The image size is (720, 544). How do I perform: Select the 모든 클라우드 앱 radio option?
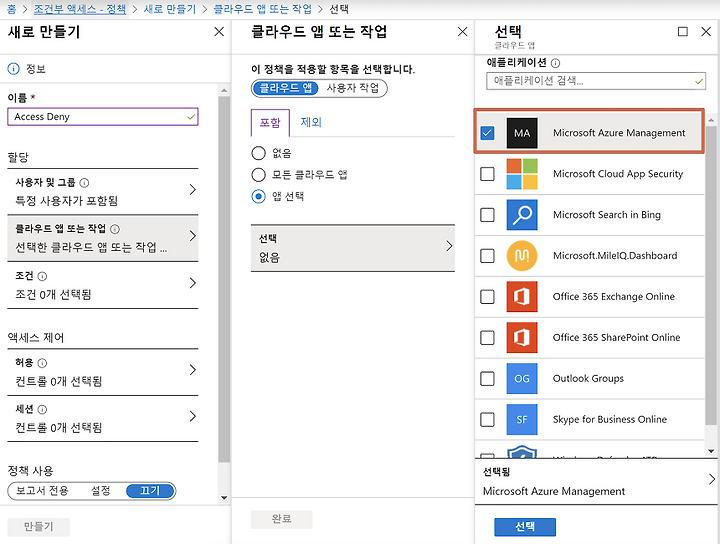[259, 174]
